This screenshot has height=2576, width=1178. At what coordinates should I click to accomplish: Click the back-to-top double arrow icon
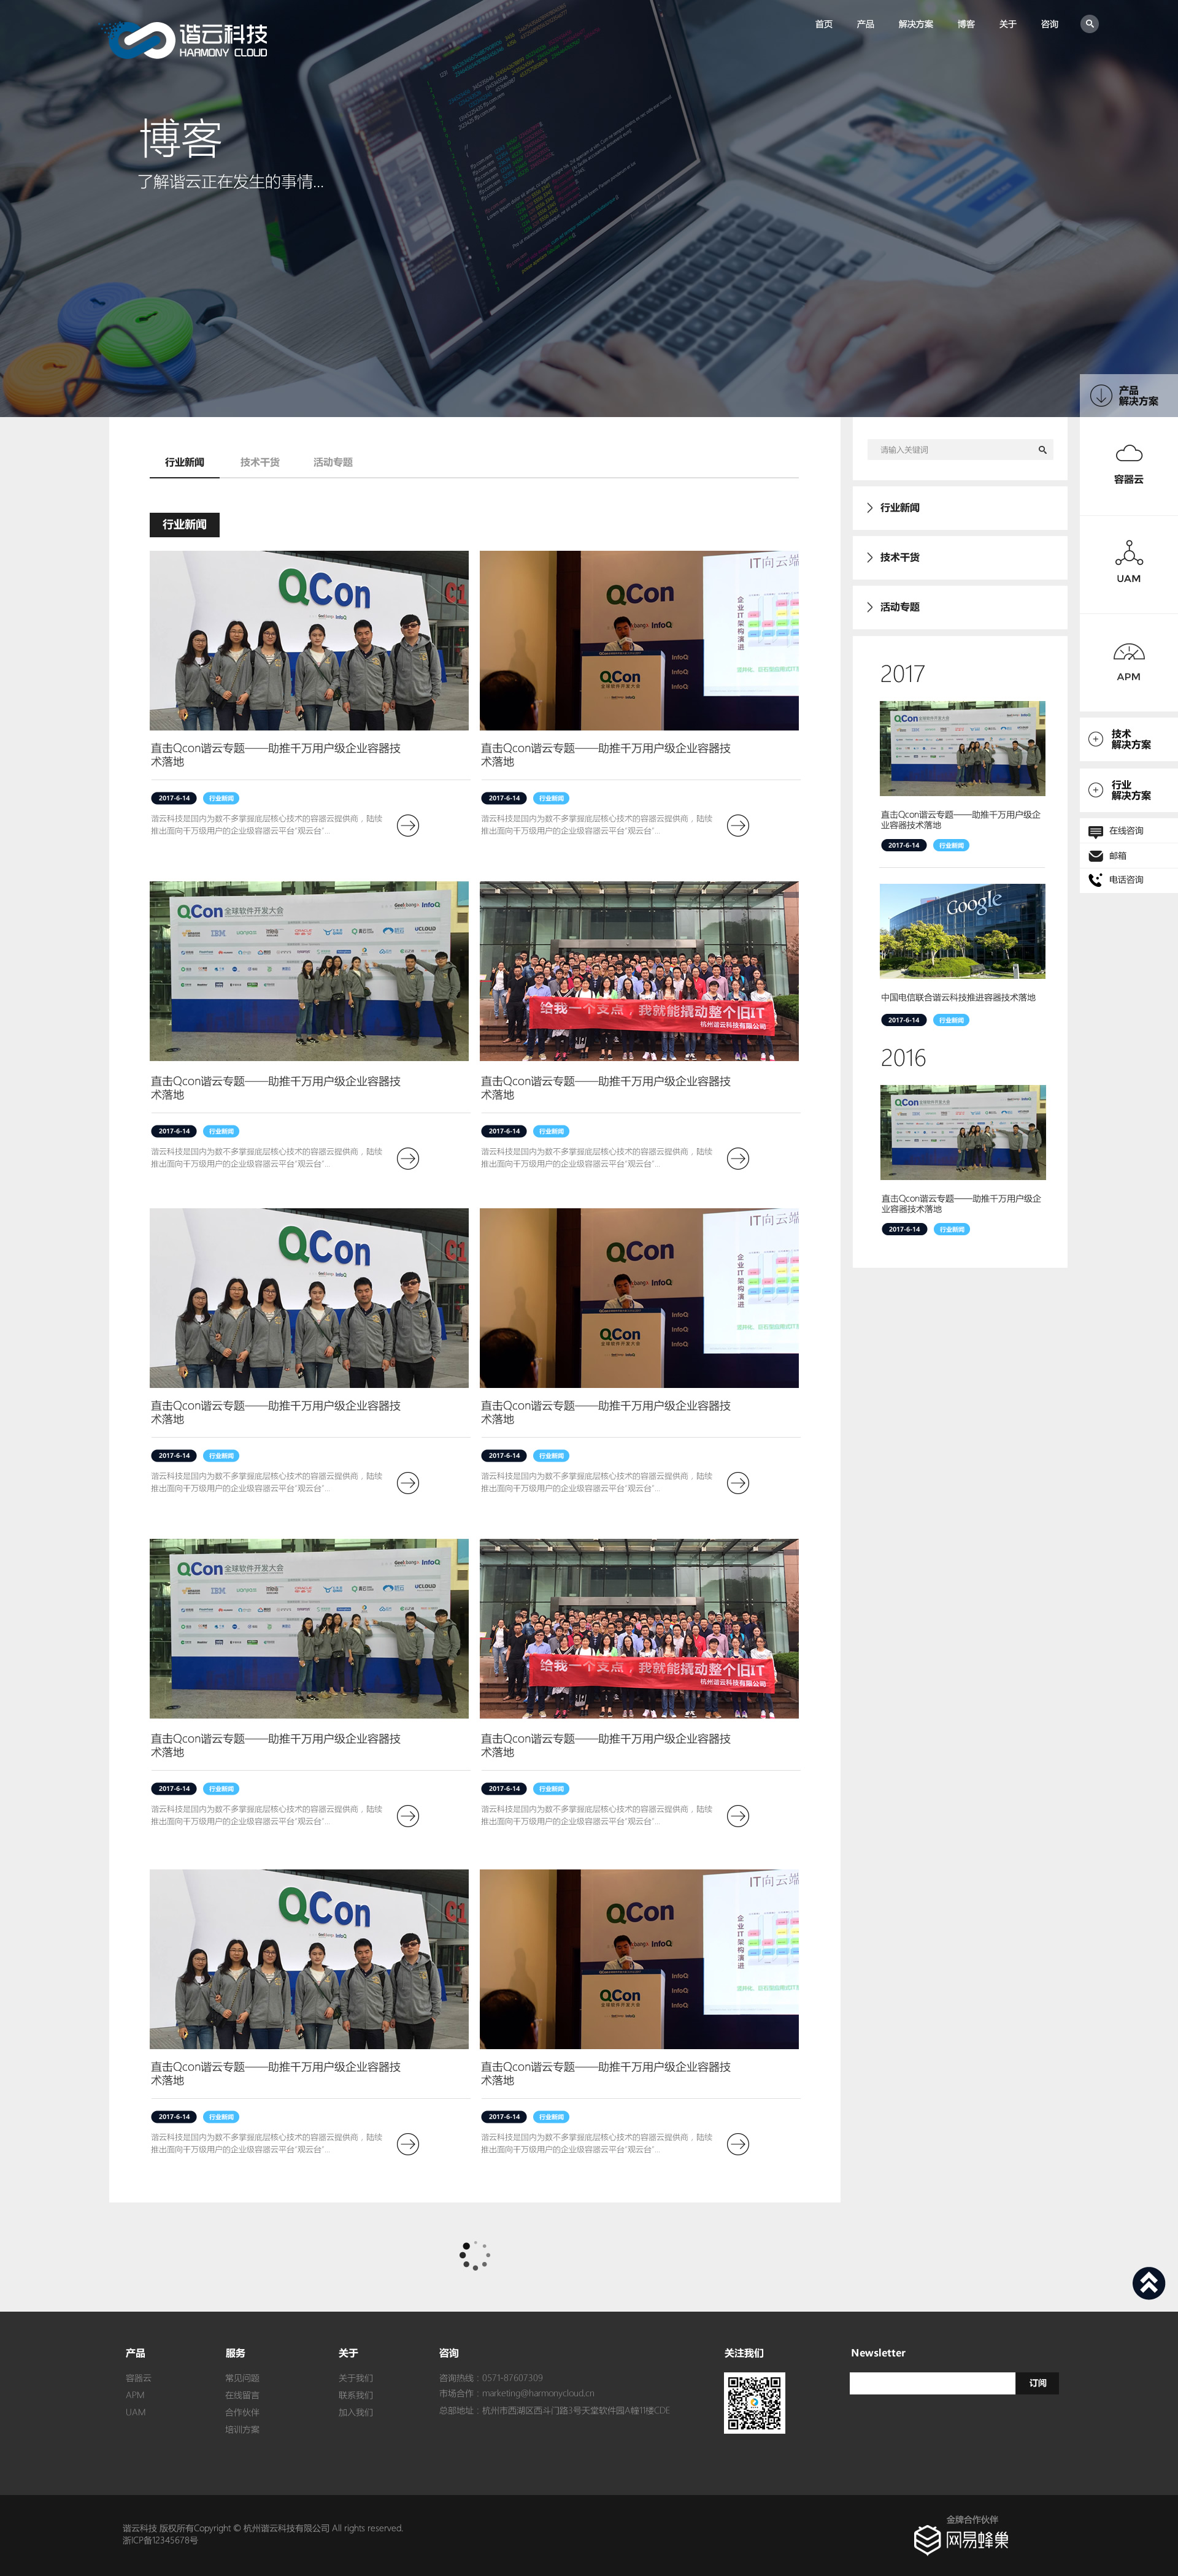pyautogui.click(x=1148, y=2283)
